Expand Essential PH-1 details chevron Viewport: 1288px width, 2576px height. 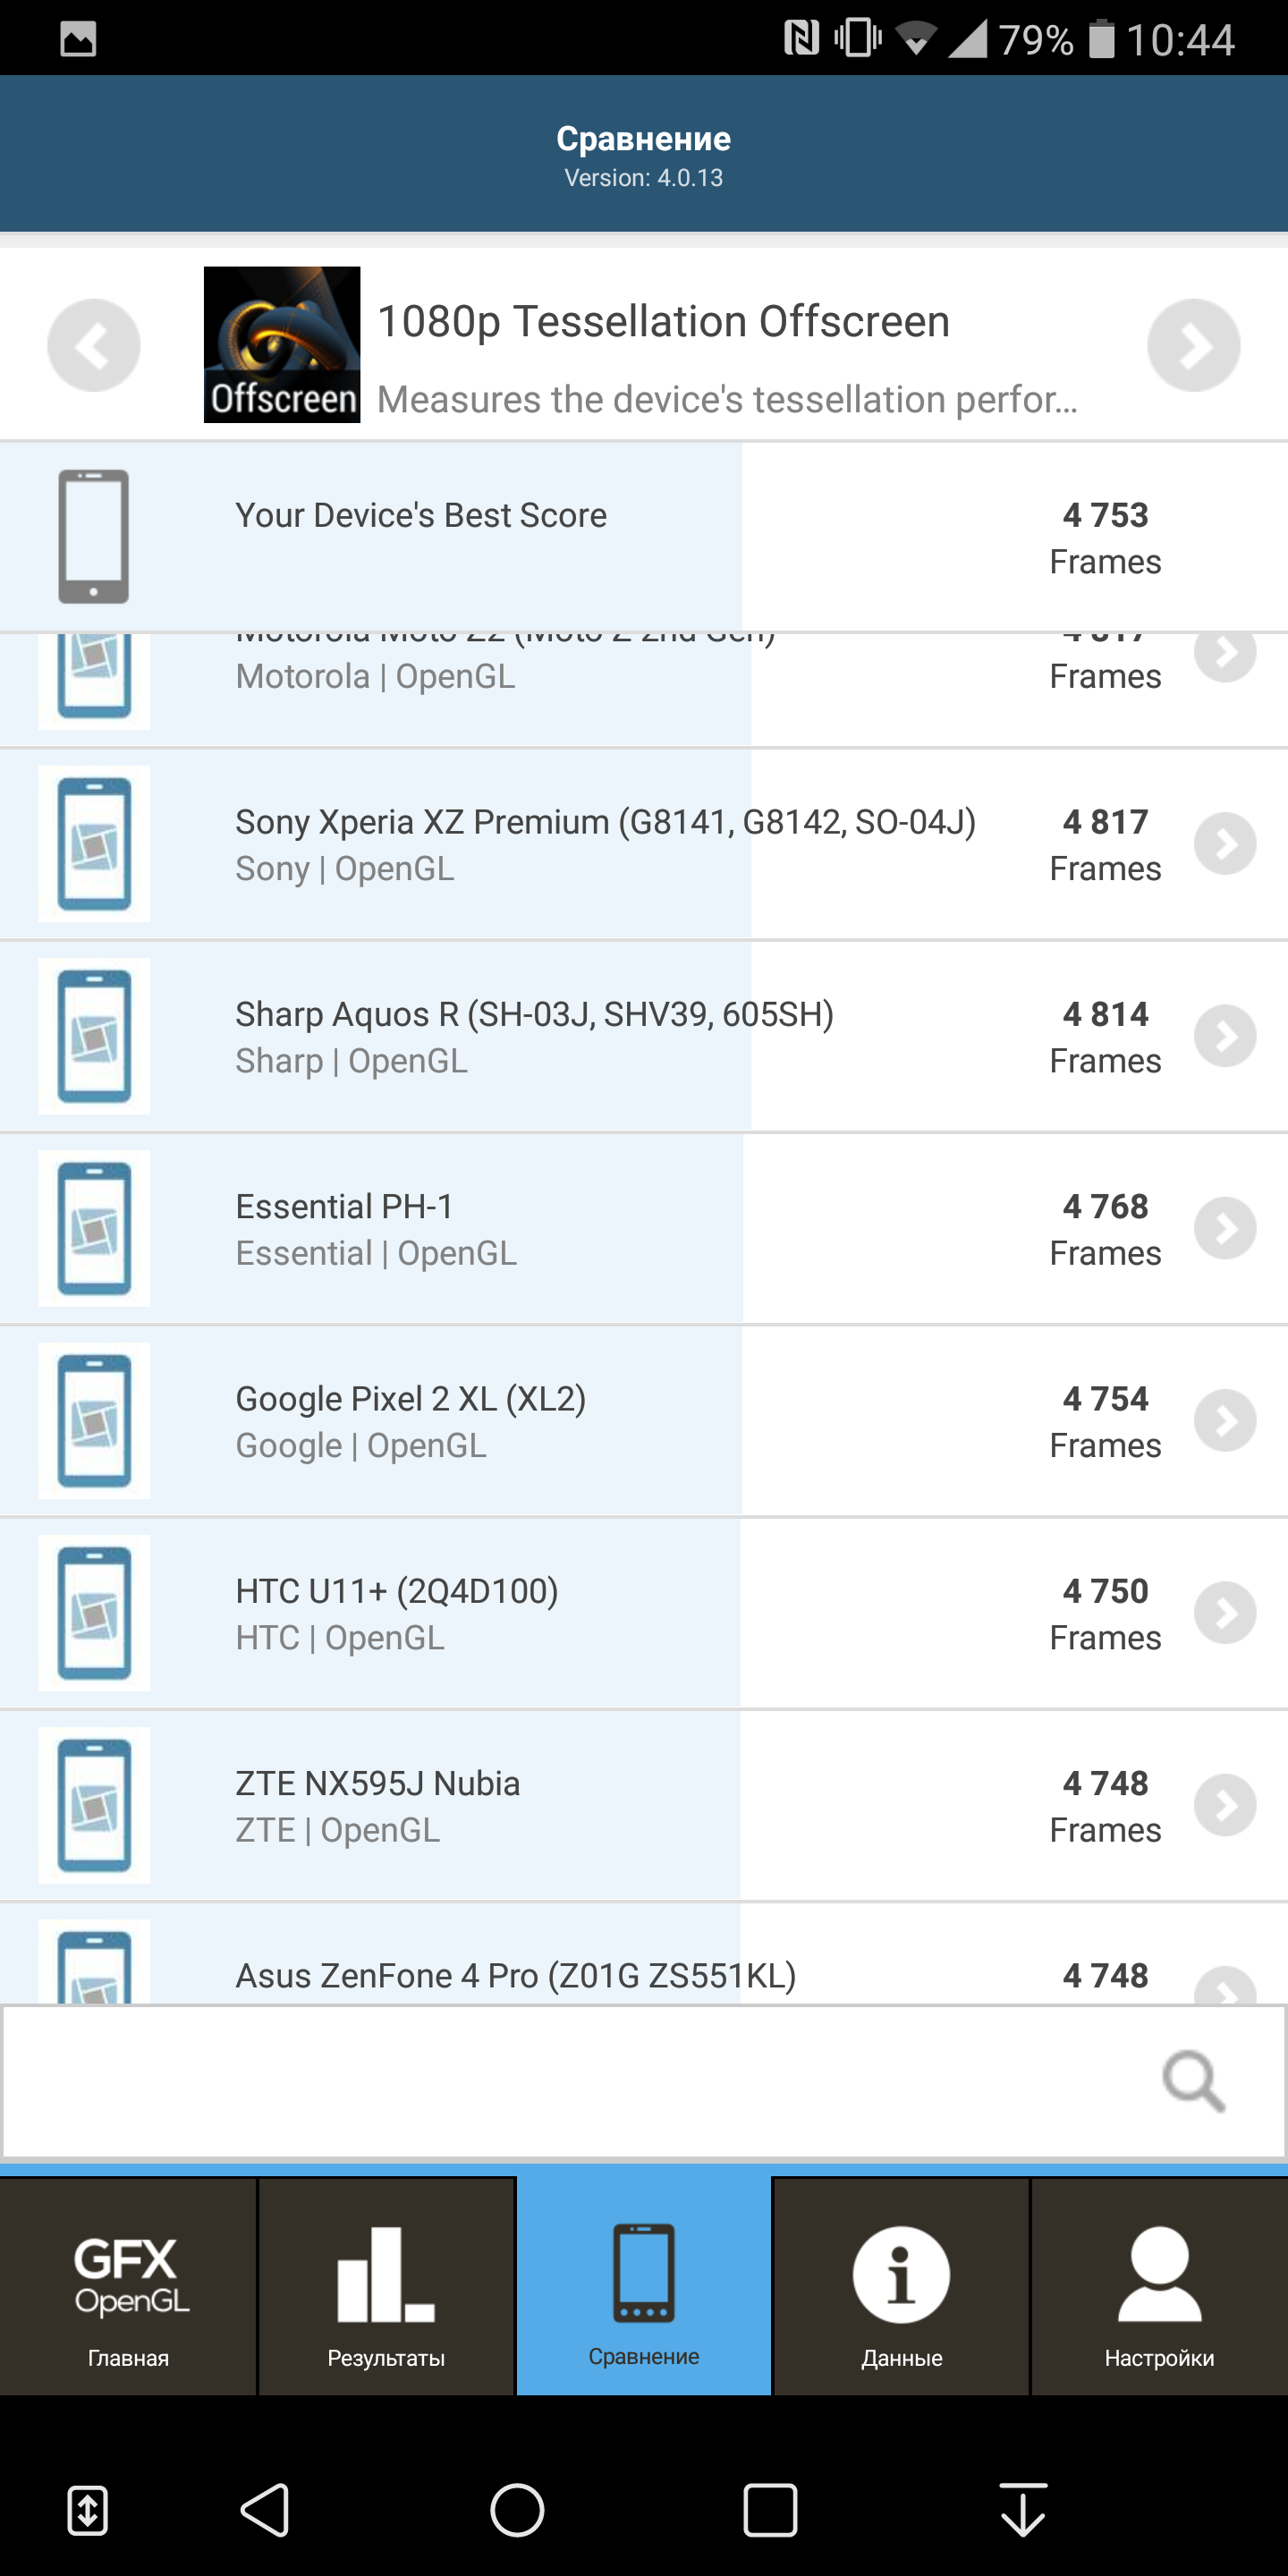pyautogui.click(x=1225, y=1228)
